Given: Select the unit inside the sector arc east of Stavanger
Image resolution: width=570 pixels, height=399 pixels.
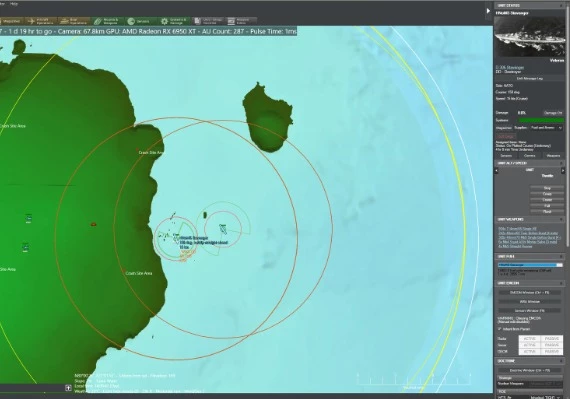Looking at the screenshot, I should [223, 229].
